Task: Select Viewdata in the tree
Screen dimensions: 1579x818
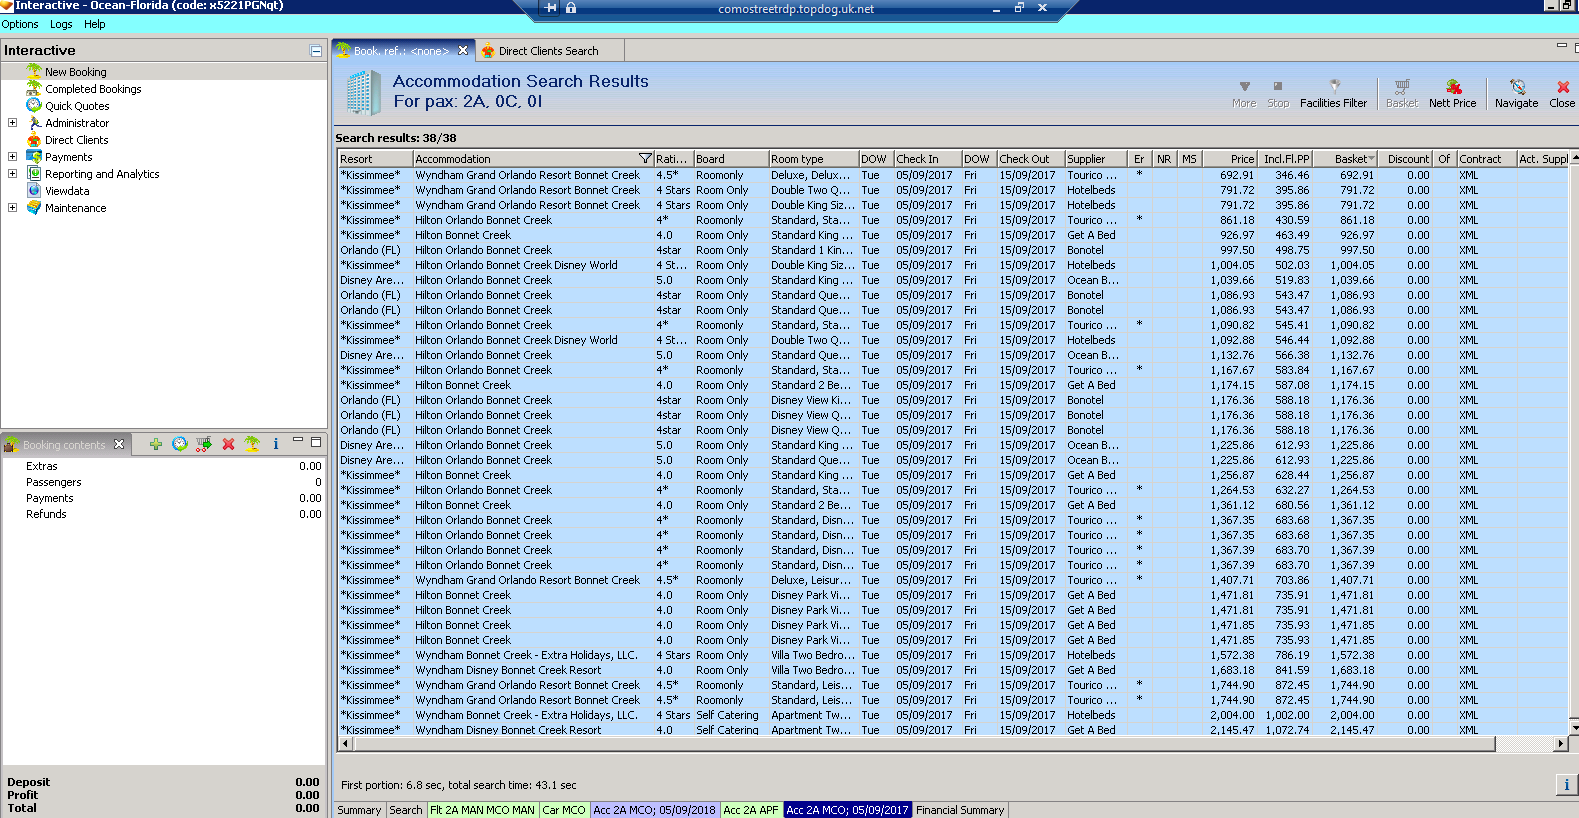Action: click(x=67, y=191)
